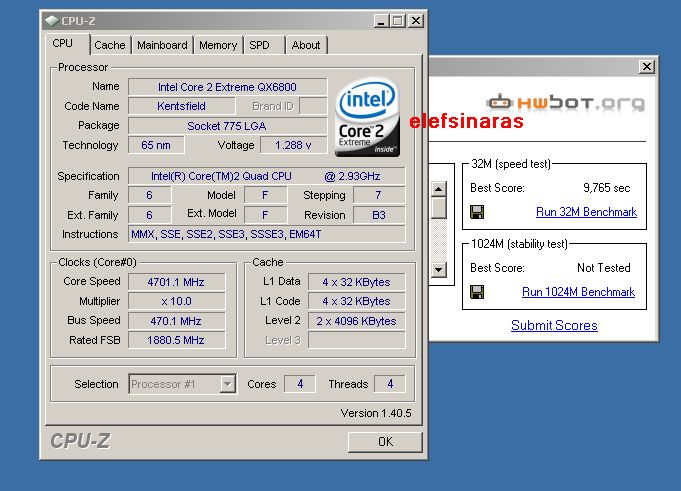
Task: Click the Level 2 value 2 x 4096 KBytes
Action: pyautogui.click(x=357, y=321)
